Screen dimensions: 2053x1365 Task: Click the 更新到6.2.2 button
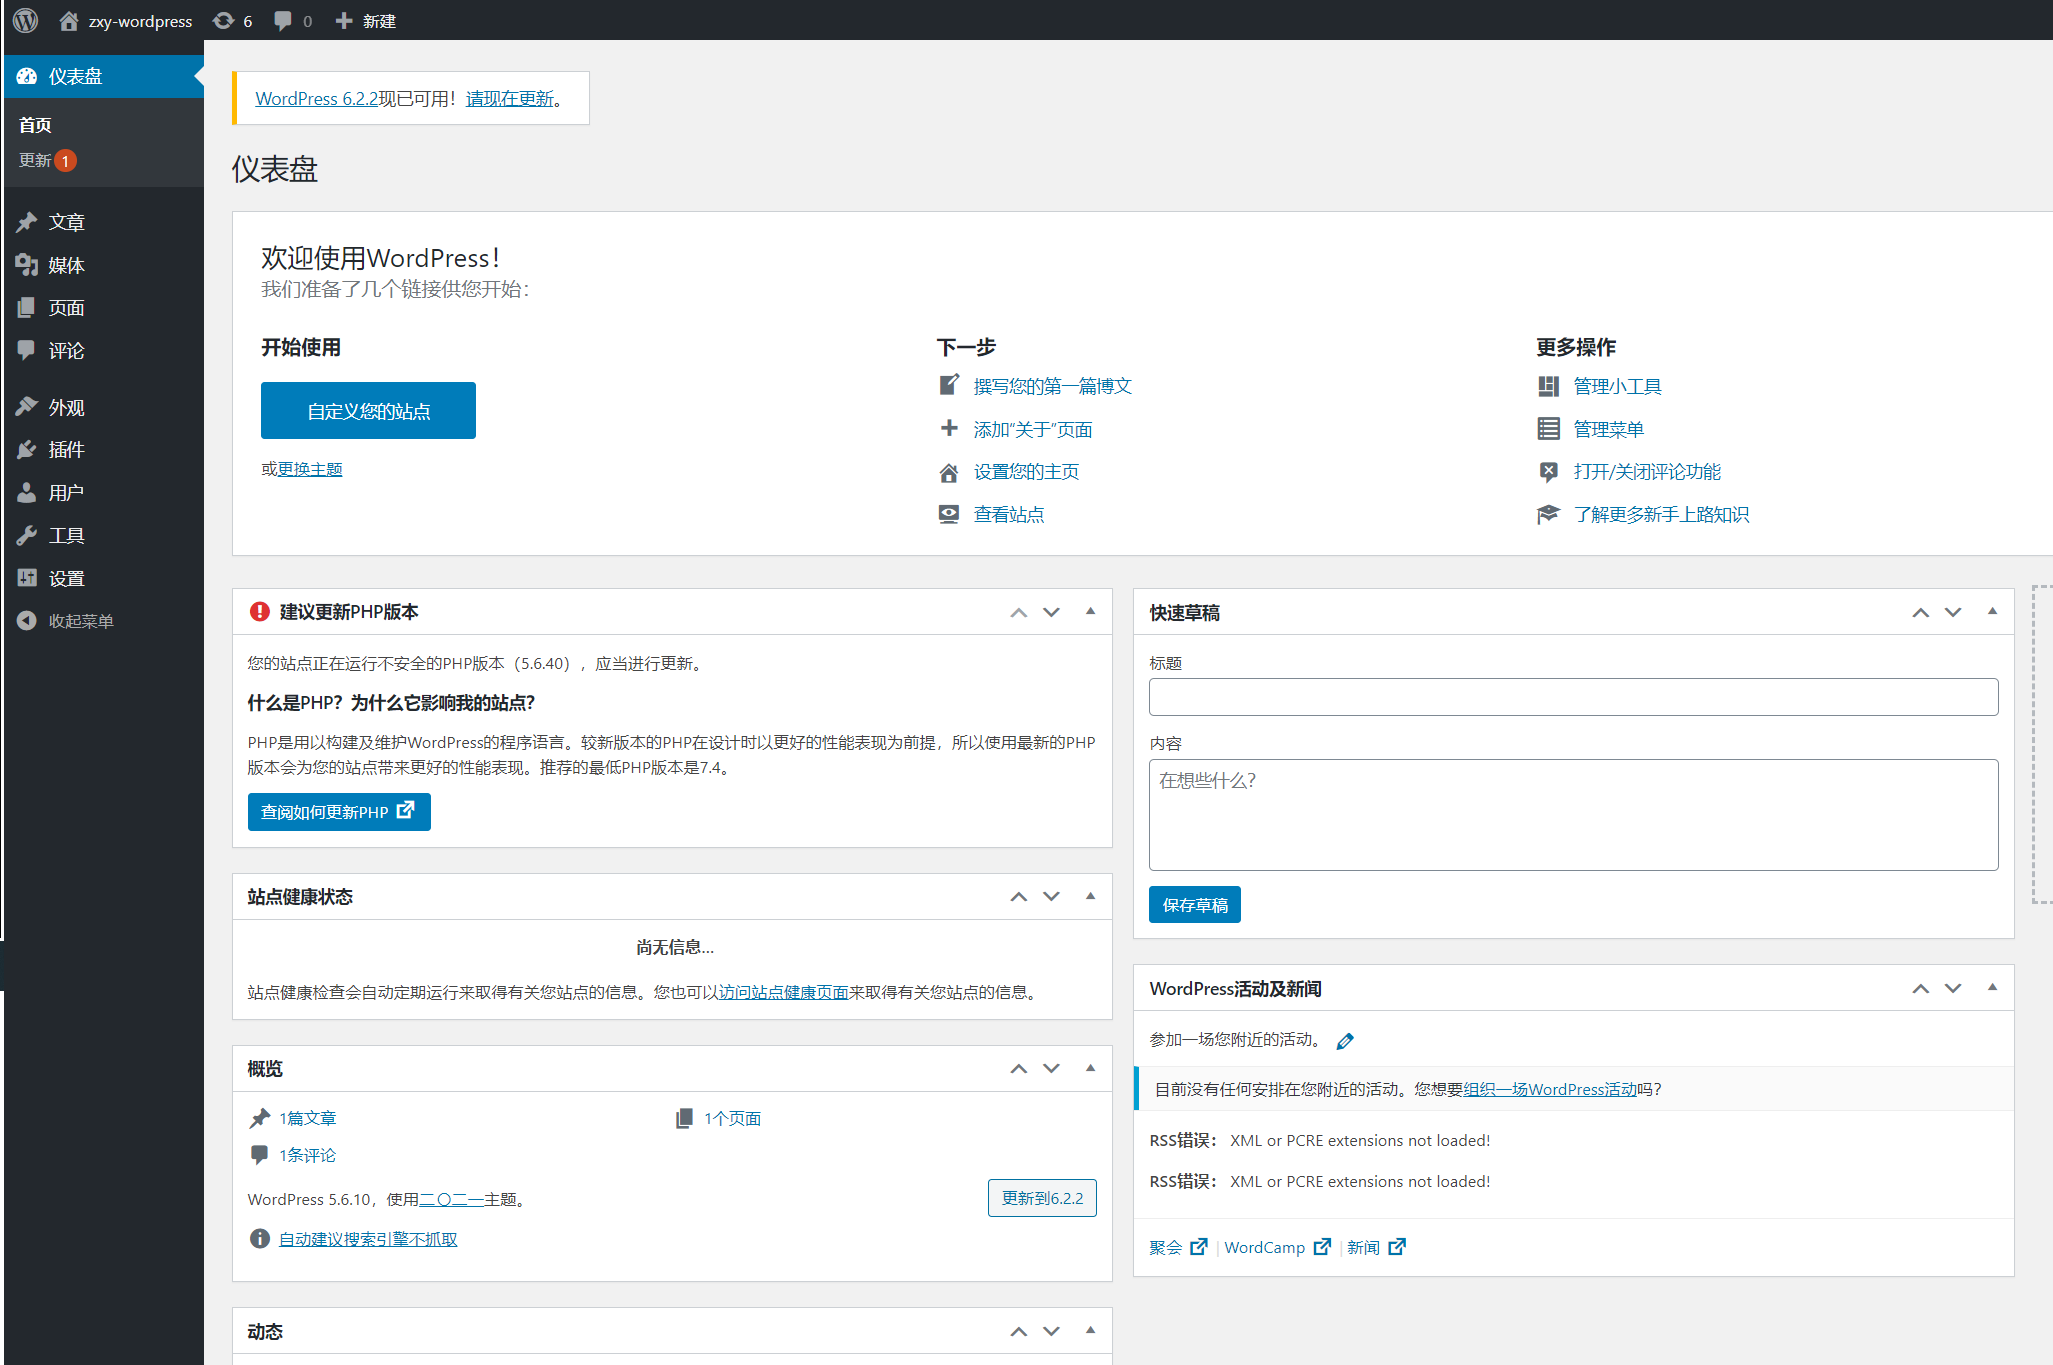pos(1042,1198)
